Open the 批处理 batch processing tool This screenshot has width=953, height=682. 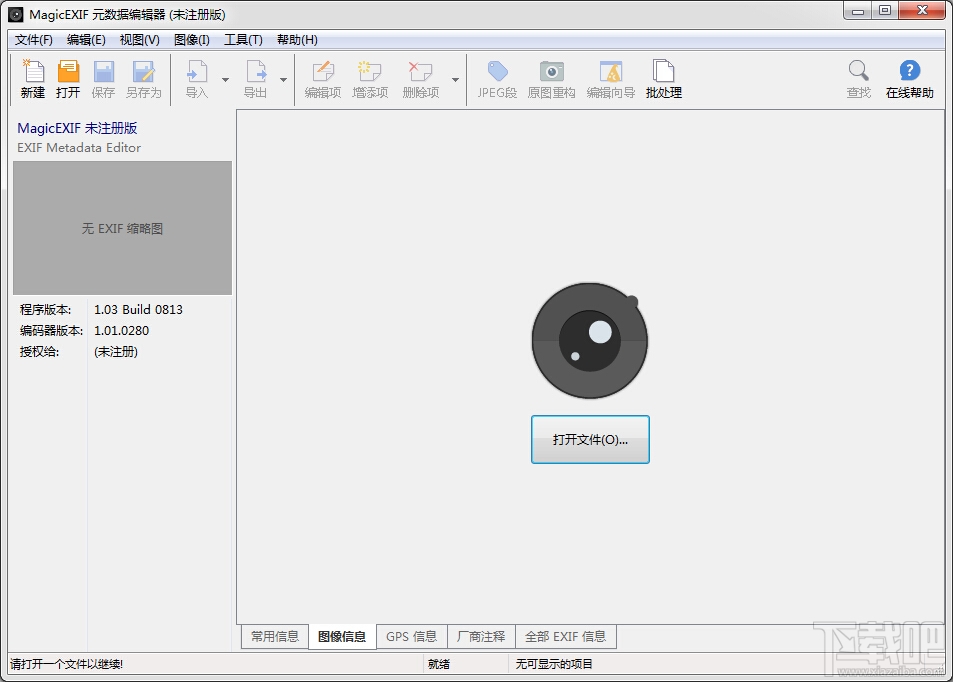pos(664,79)
